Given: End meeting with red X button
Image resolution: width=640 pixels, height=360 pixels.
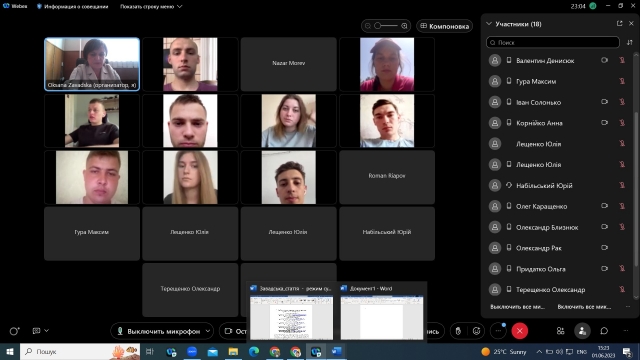Looking at the screenshot, I should [x=520, y=331].
